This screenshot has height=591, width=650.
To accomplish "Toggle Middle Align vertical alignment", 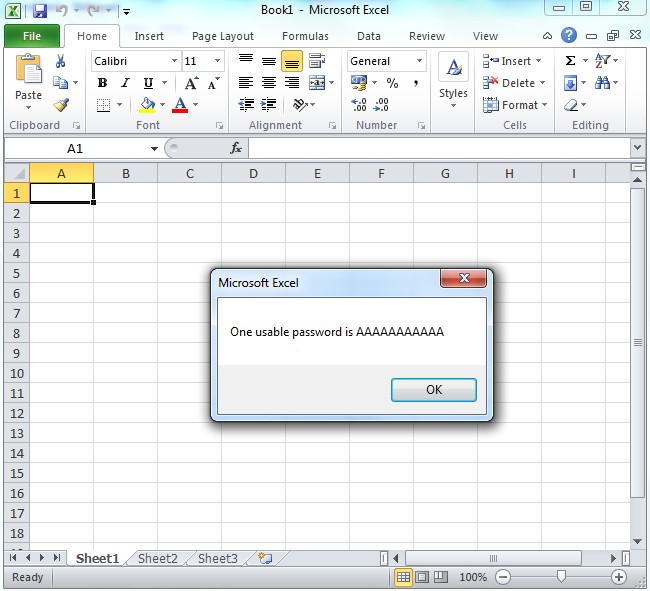I will (x=269, y=61).
